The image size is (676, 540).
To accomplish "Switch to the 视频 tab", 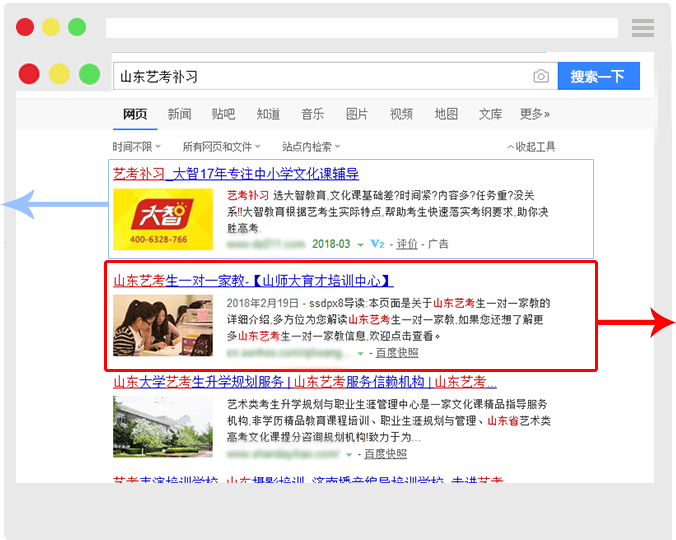I will click(x=401, y=114).
